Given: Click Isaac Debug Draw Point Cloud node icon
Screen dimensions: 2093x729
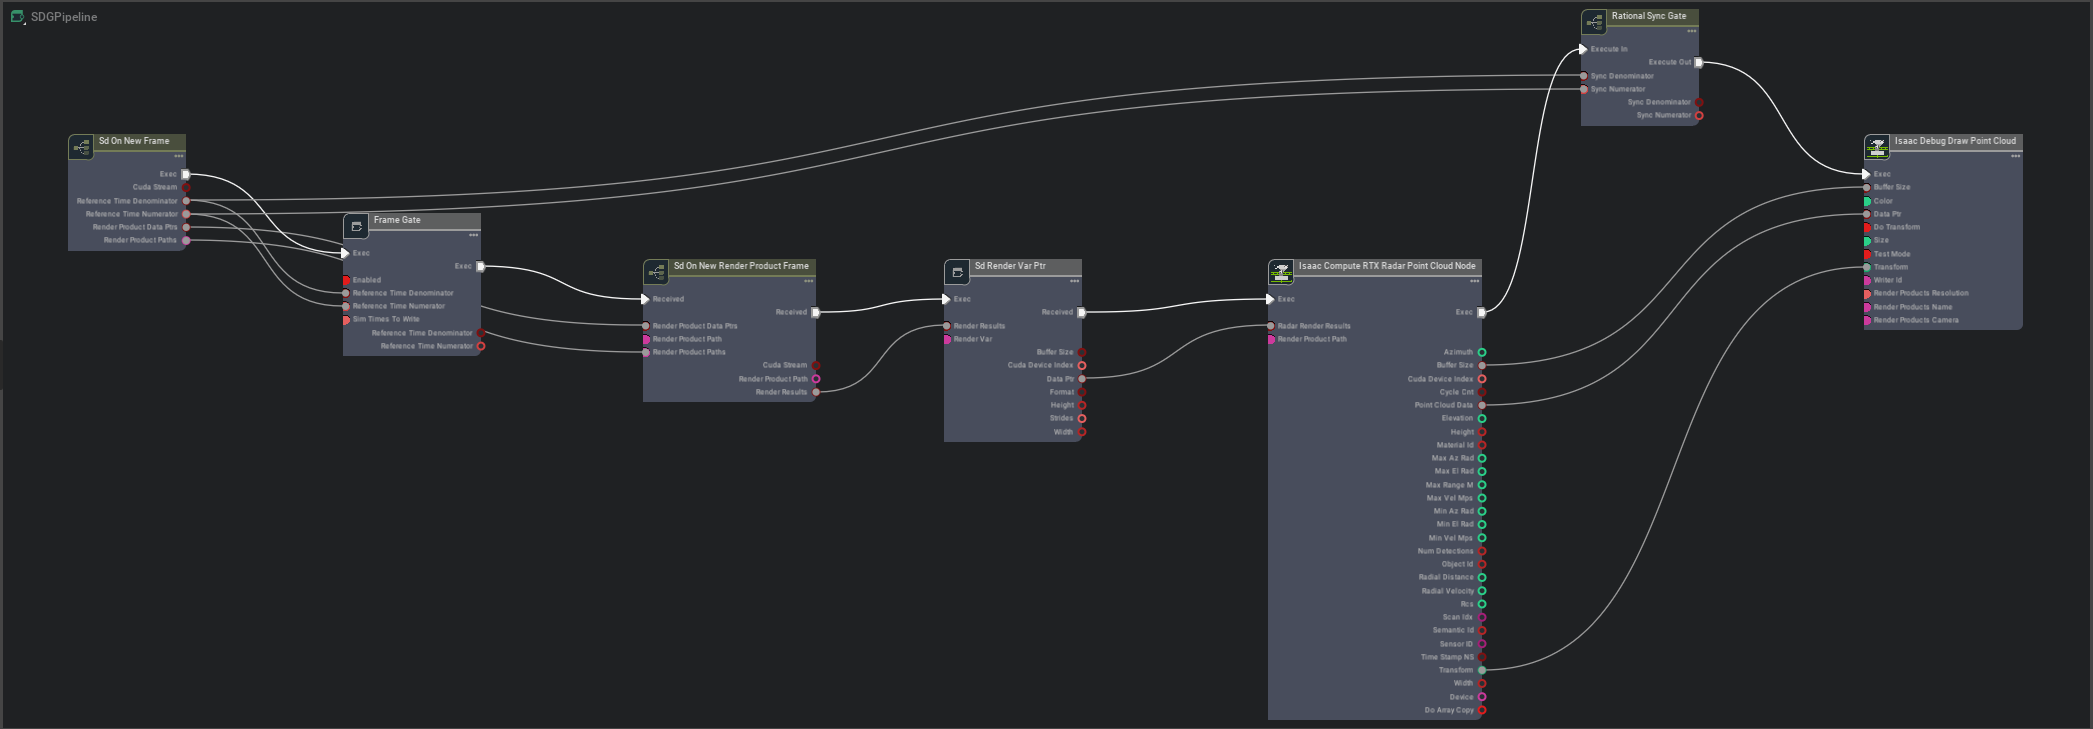Looking at the screenshot, I should [x=1877, y=147].
